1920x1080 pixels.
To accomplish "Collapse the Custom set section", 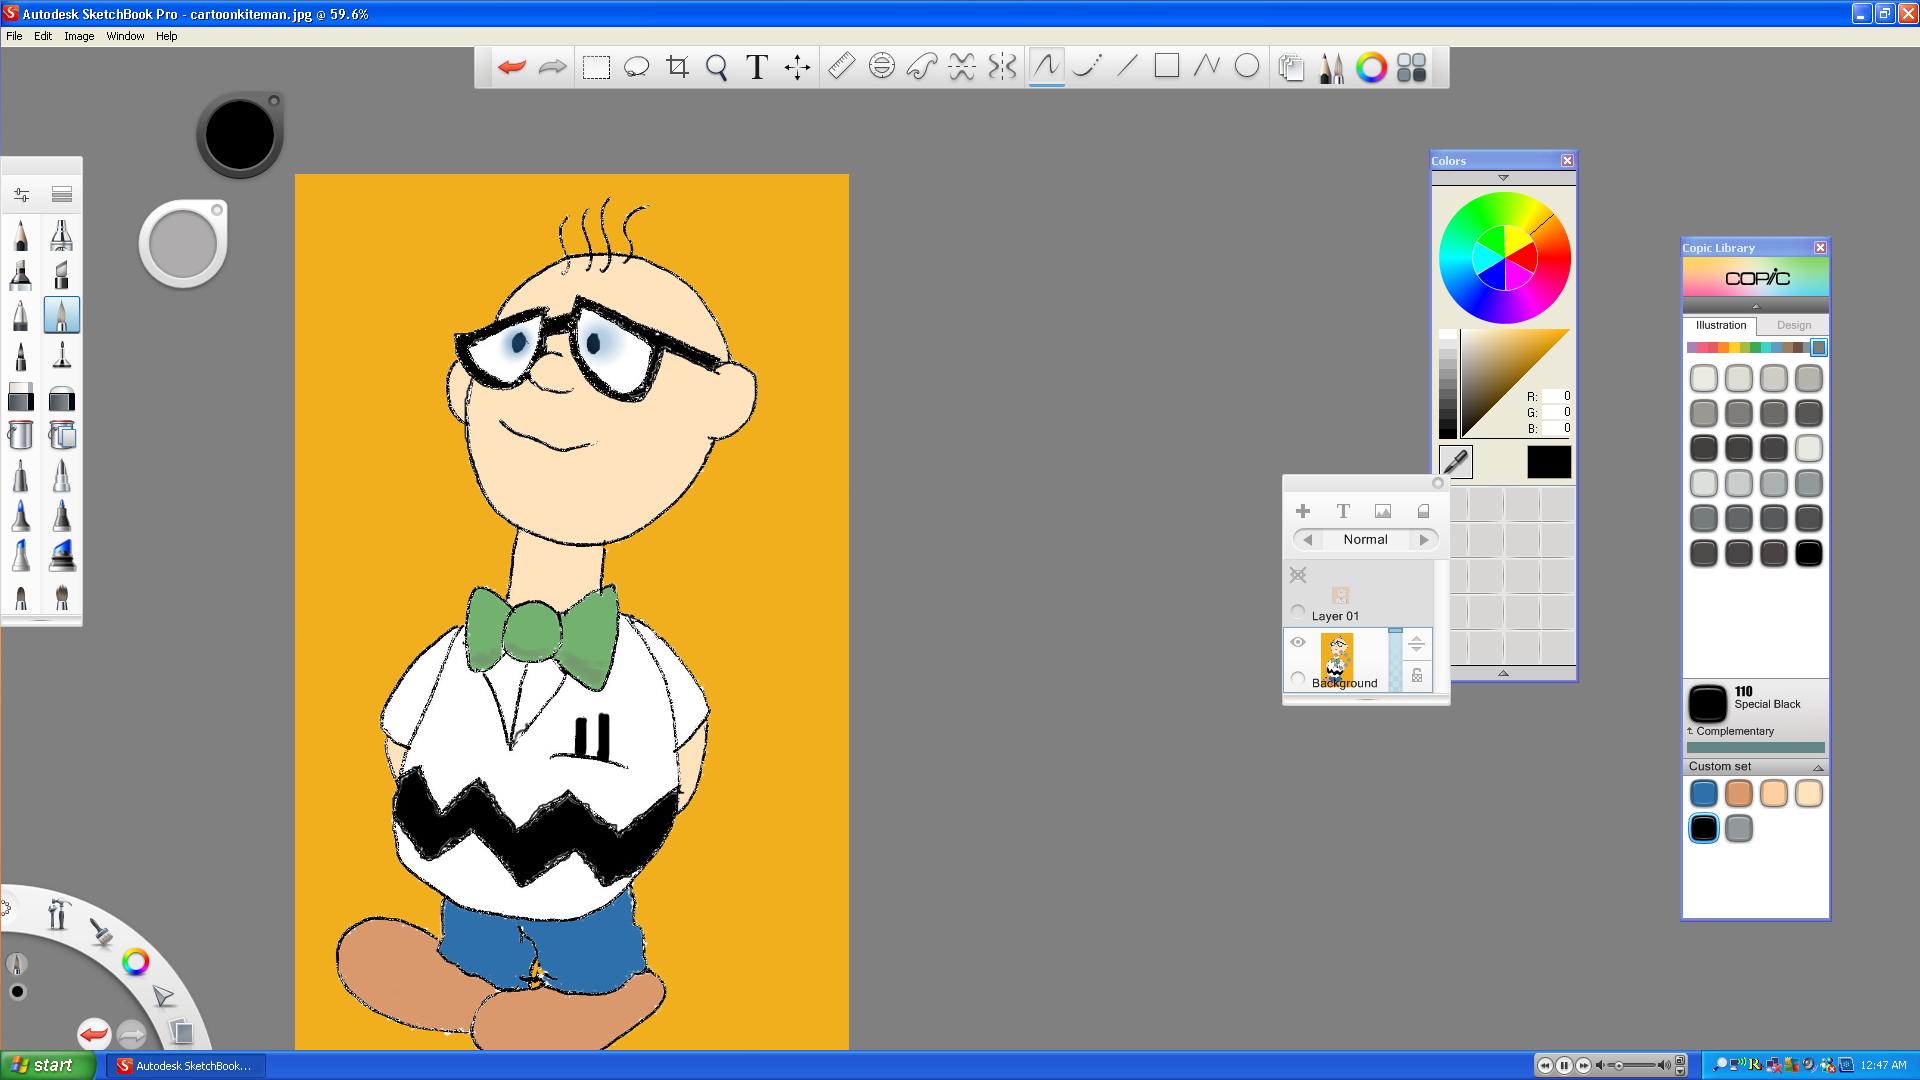I will pos(1818,767).
